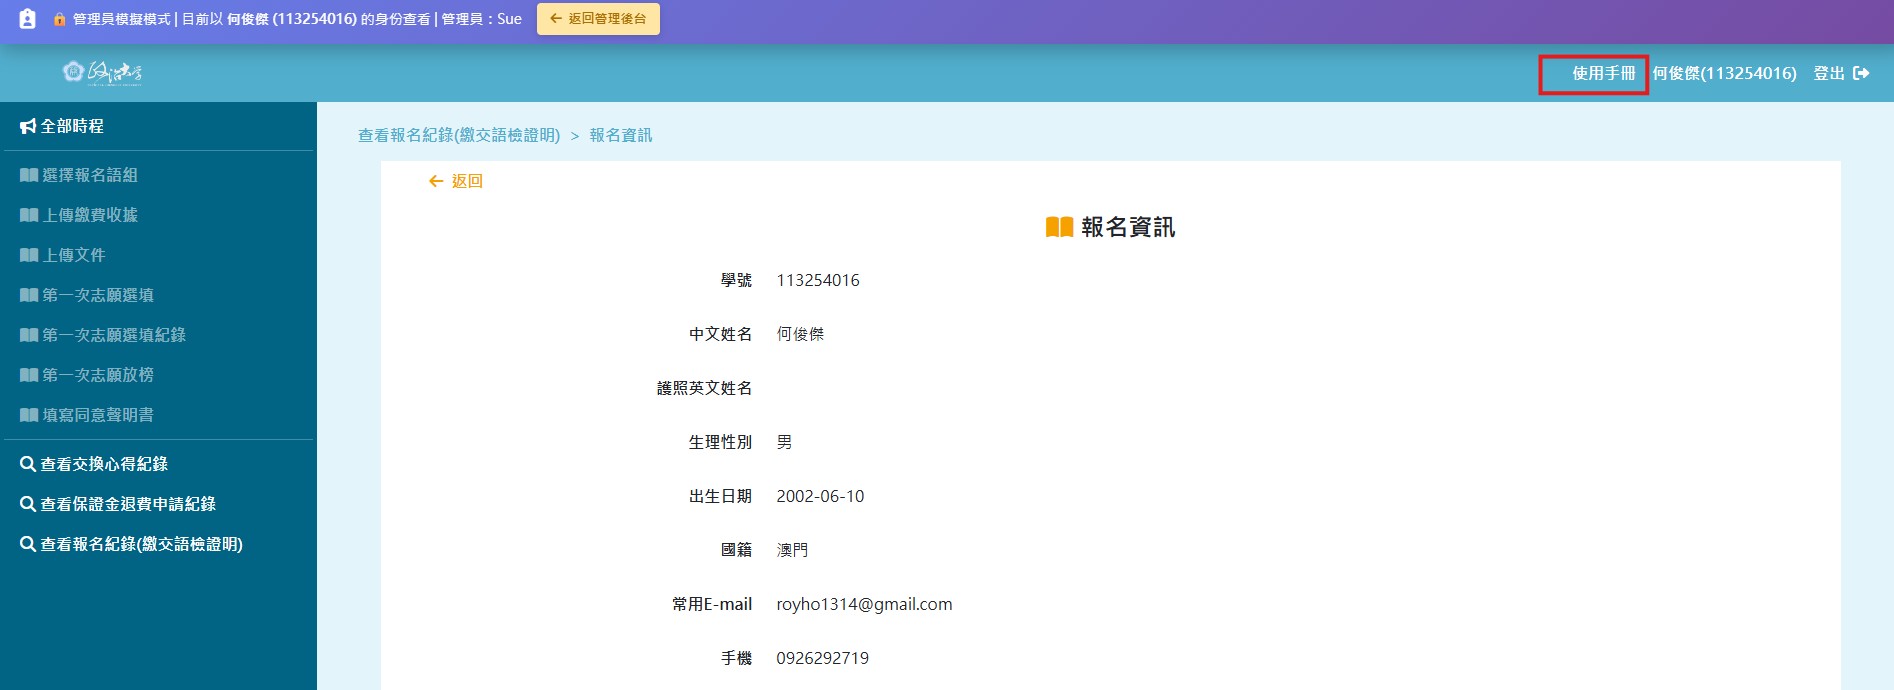Click the orange book icon beside 報名資訊 heading
Screen dimensions: 1894x690
1059,227
